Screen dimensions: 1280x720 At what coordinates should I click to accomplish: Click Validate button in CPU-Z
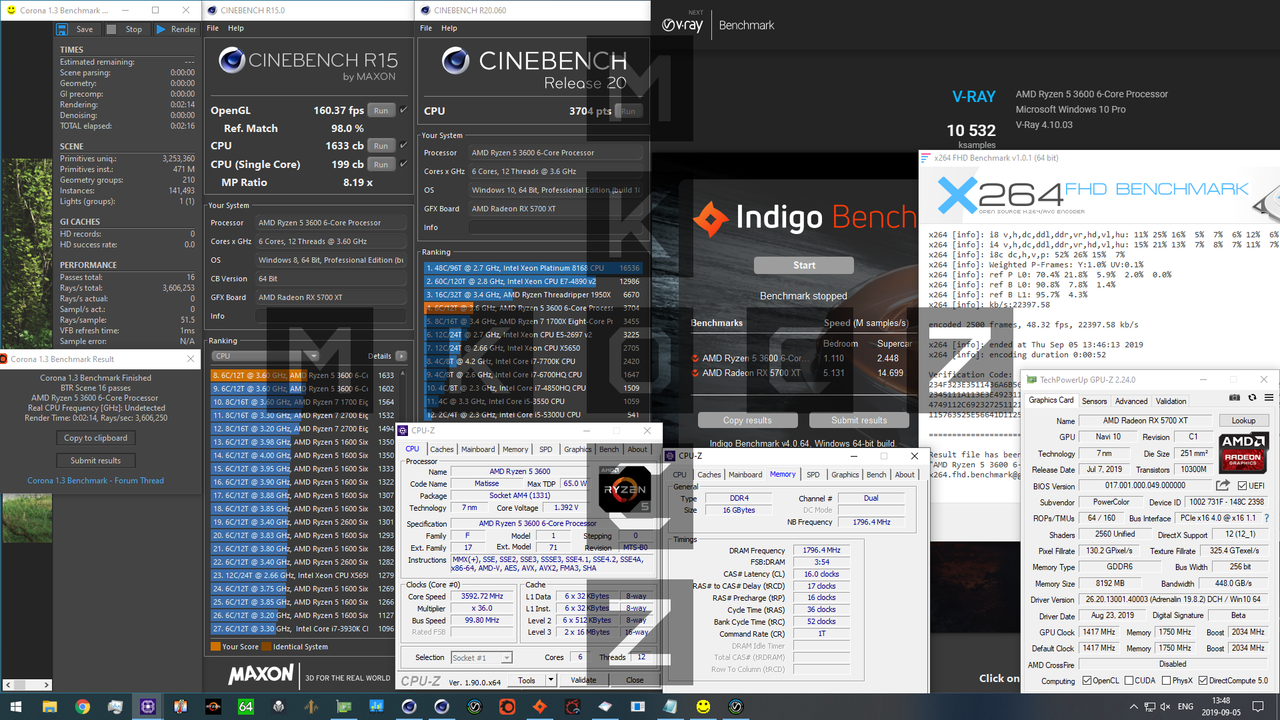click(x=583, y=680)
